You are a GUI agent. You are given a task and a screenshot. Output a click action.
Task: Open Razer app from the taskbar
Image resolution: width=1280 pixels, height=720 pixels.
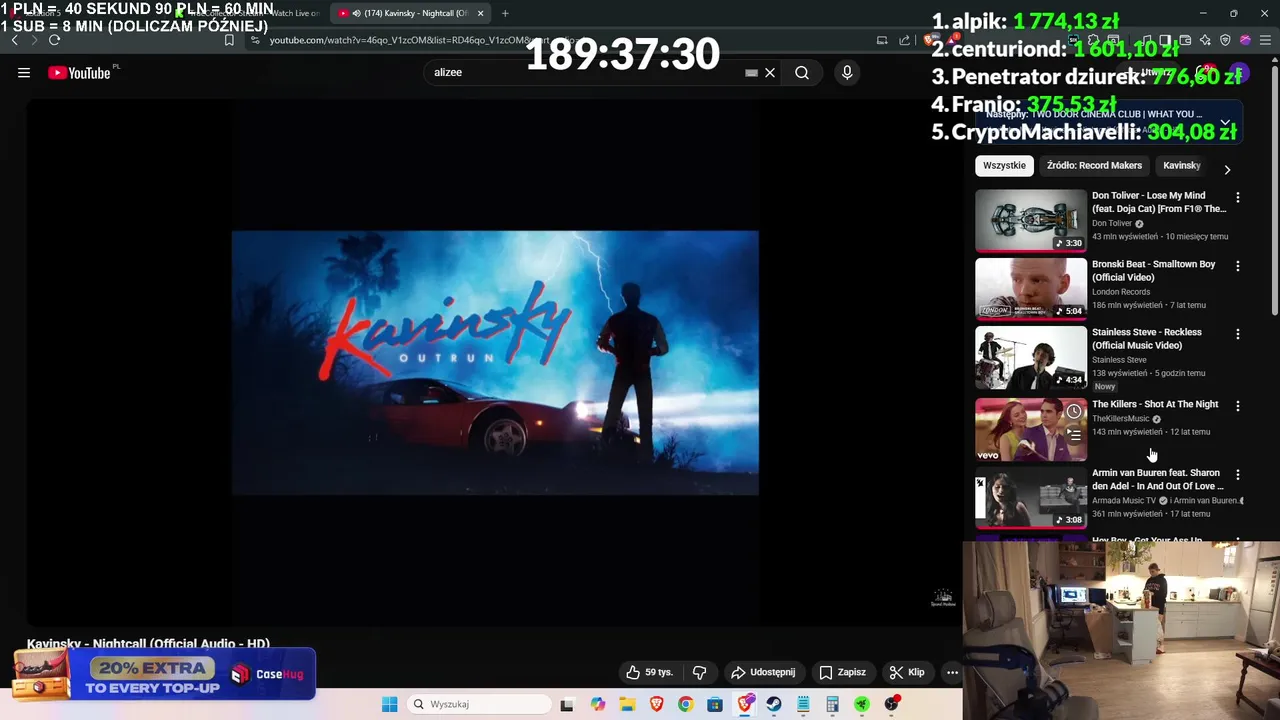[862, 704]
